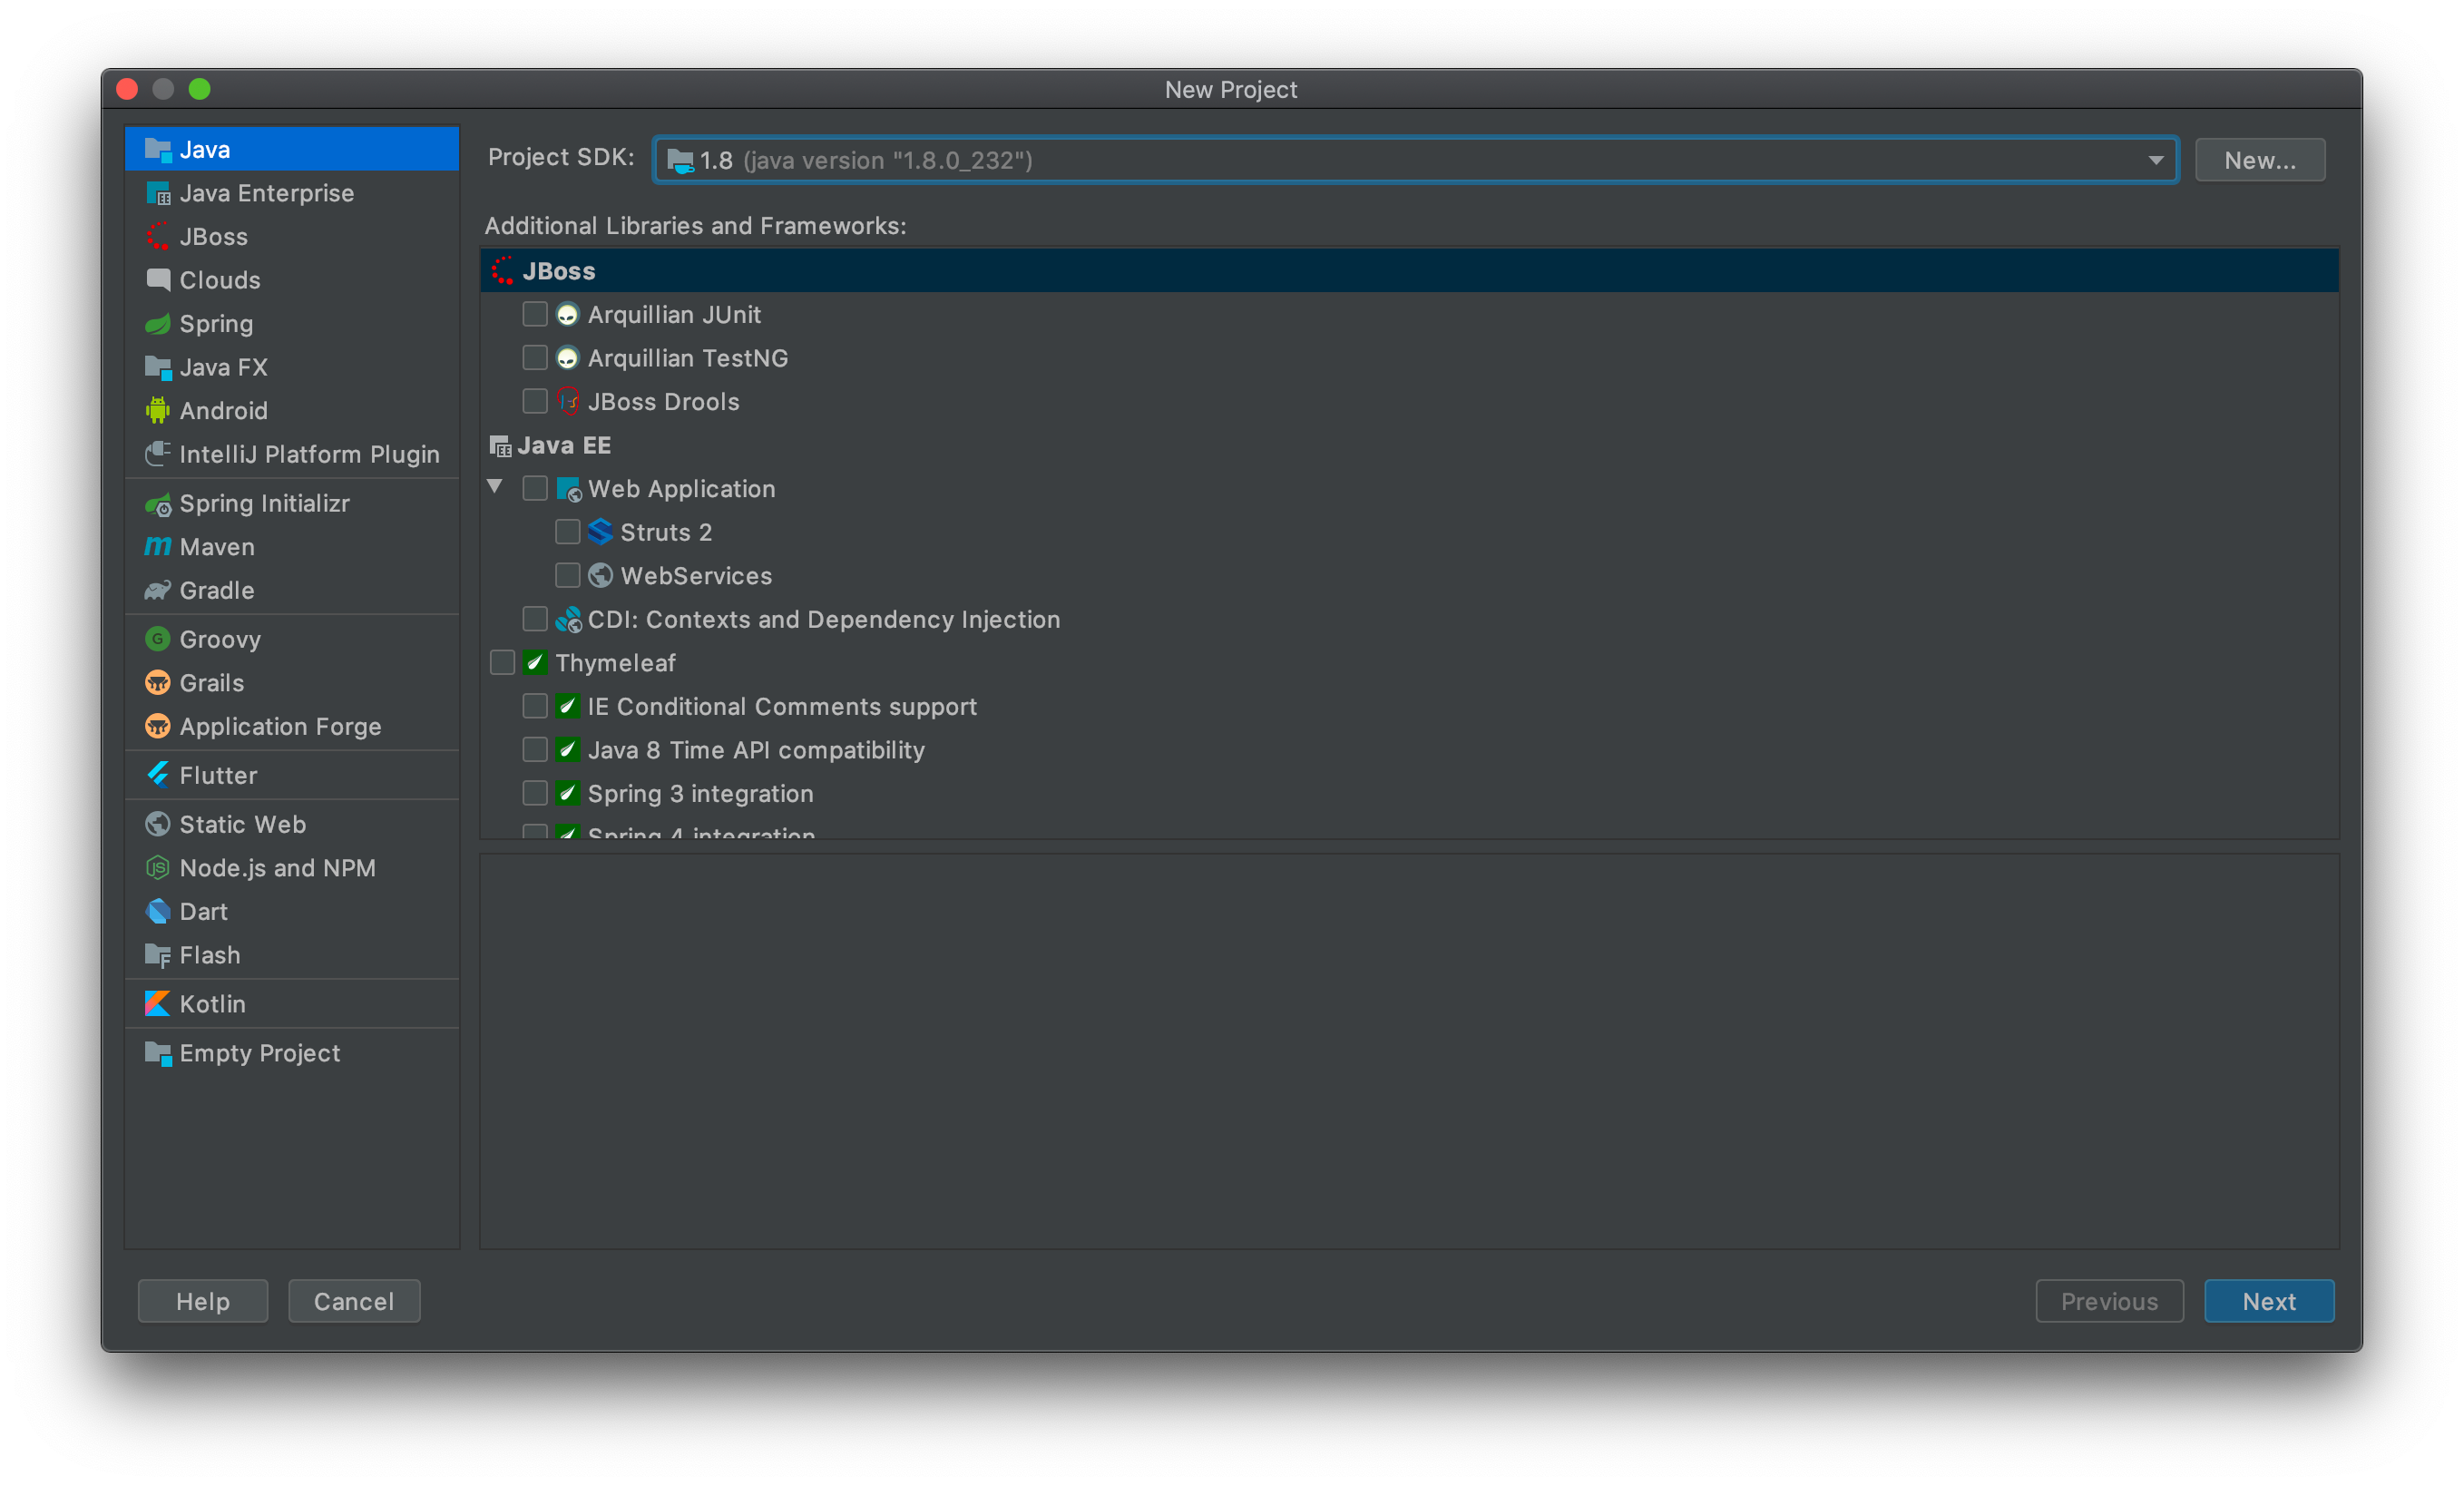Select the Flutter icon in project list
Viewport: 2464px width, 1486px height.
[x=157, y=776]
